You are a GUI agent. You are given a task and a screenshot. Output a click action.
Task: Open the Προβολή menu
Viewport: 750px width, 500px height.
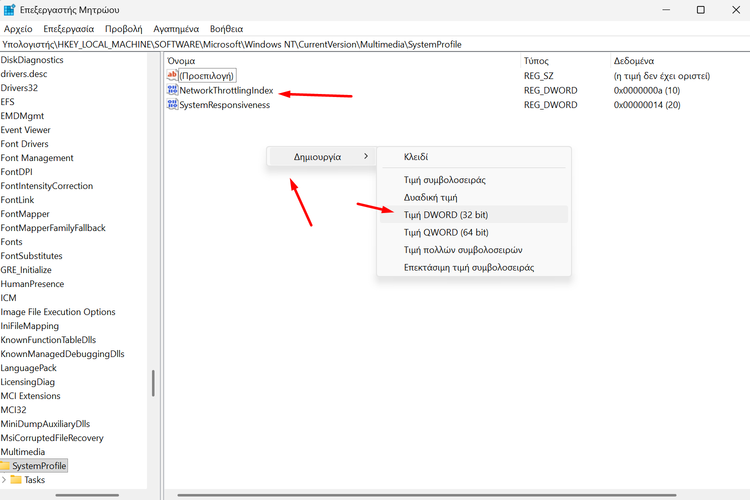pyautogui.click(x=123, y=30)
